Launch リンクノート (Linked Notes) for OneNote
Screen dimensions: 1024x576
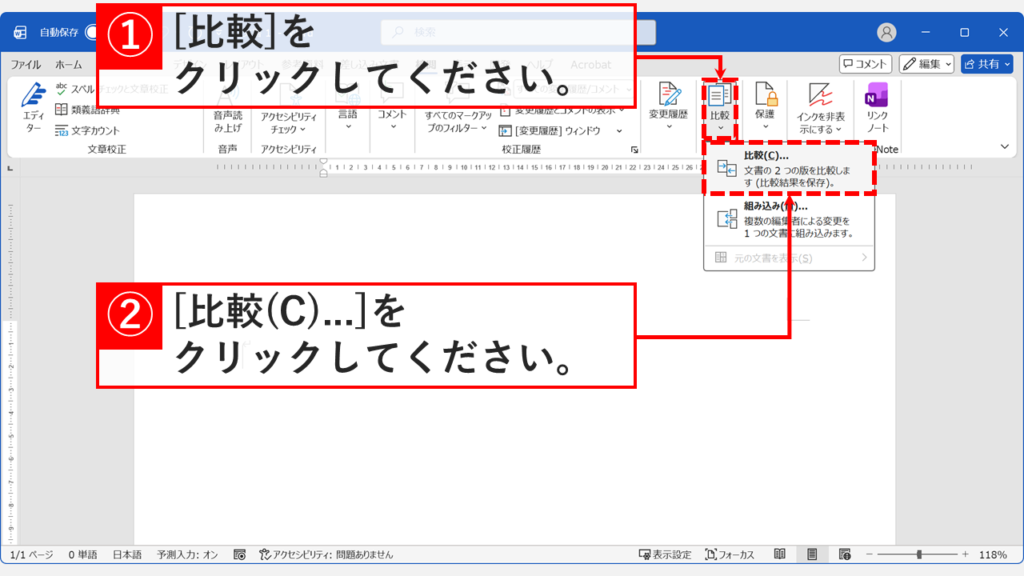coord(876,105)
